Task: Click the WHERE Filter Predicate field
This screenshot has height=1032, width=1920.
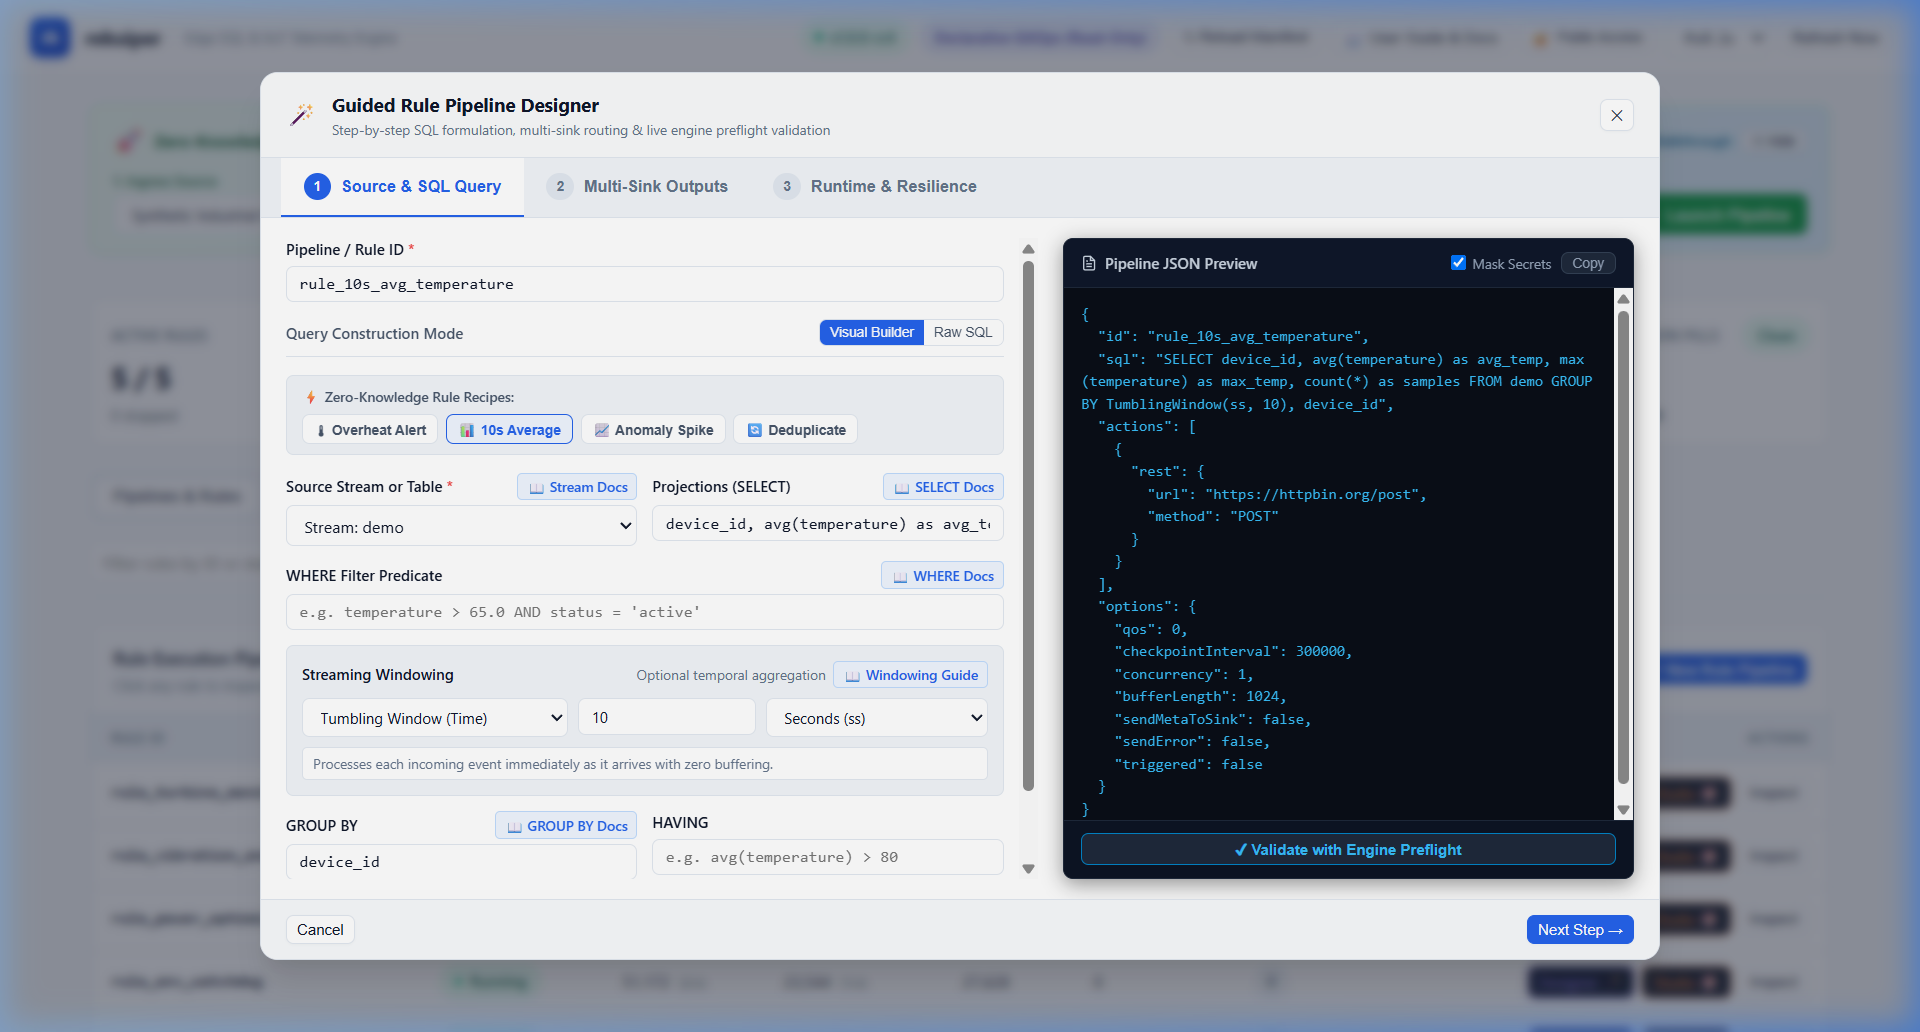Action: (x=644, y=612)
